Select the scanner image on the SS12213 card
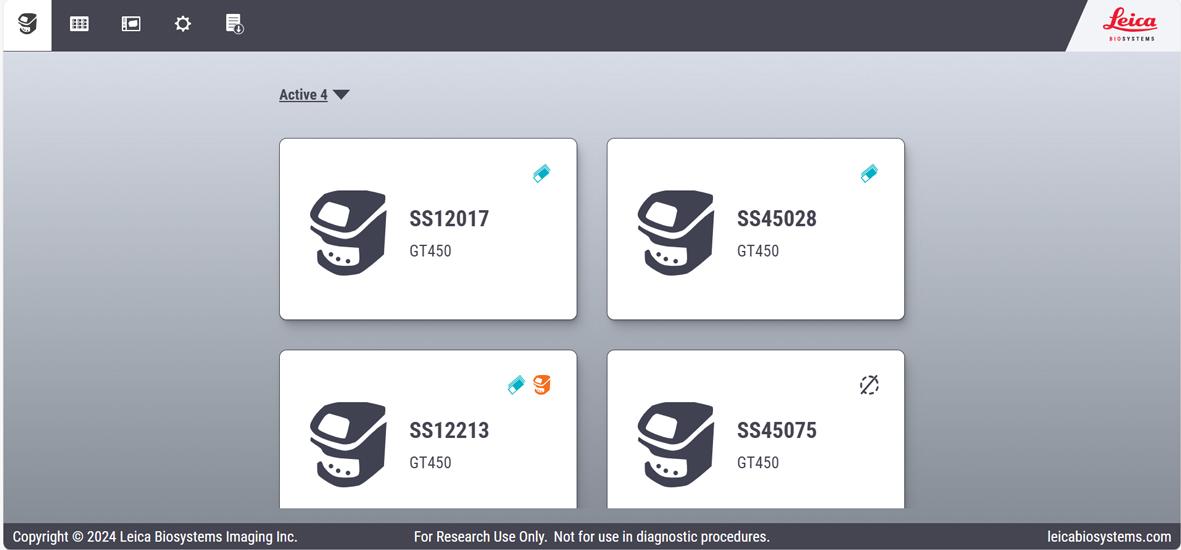Viewport: 1181px width, 550px height. click(x=348, y=445)
